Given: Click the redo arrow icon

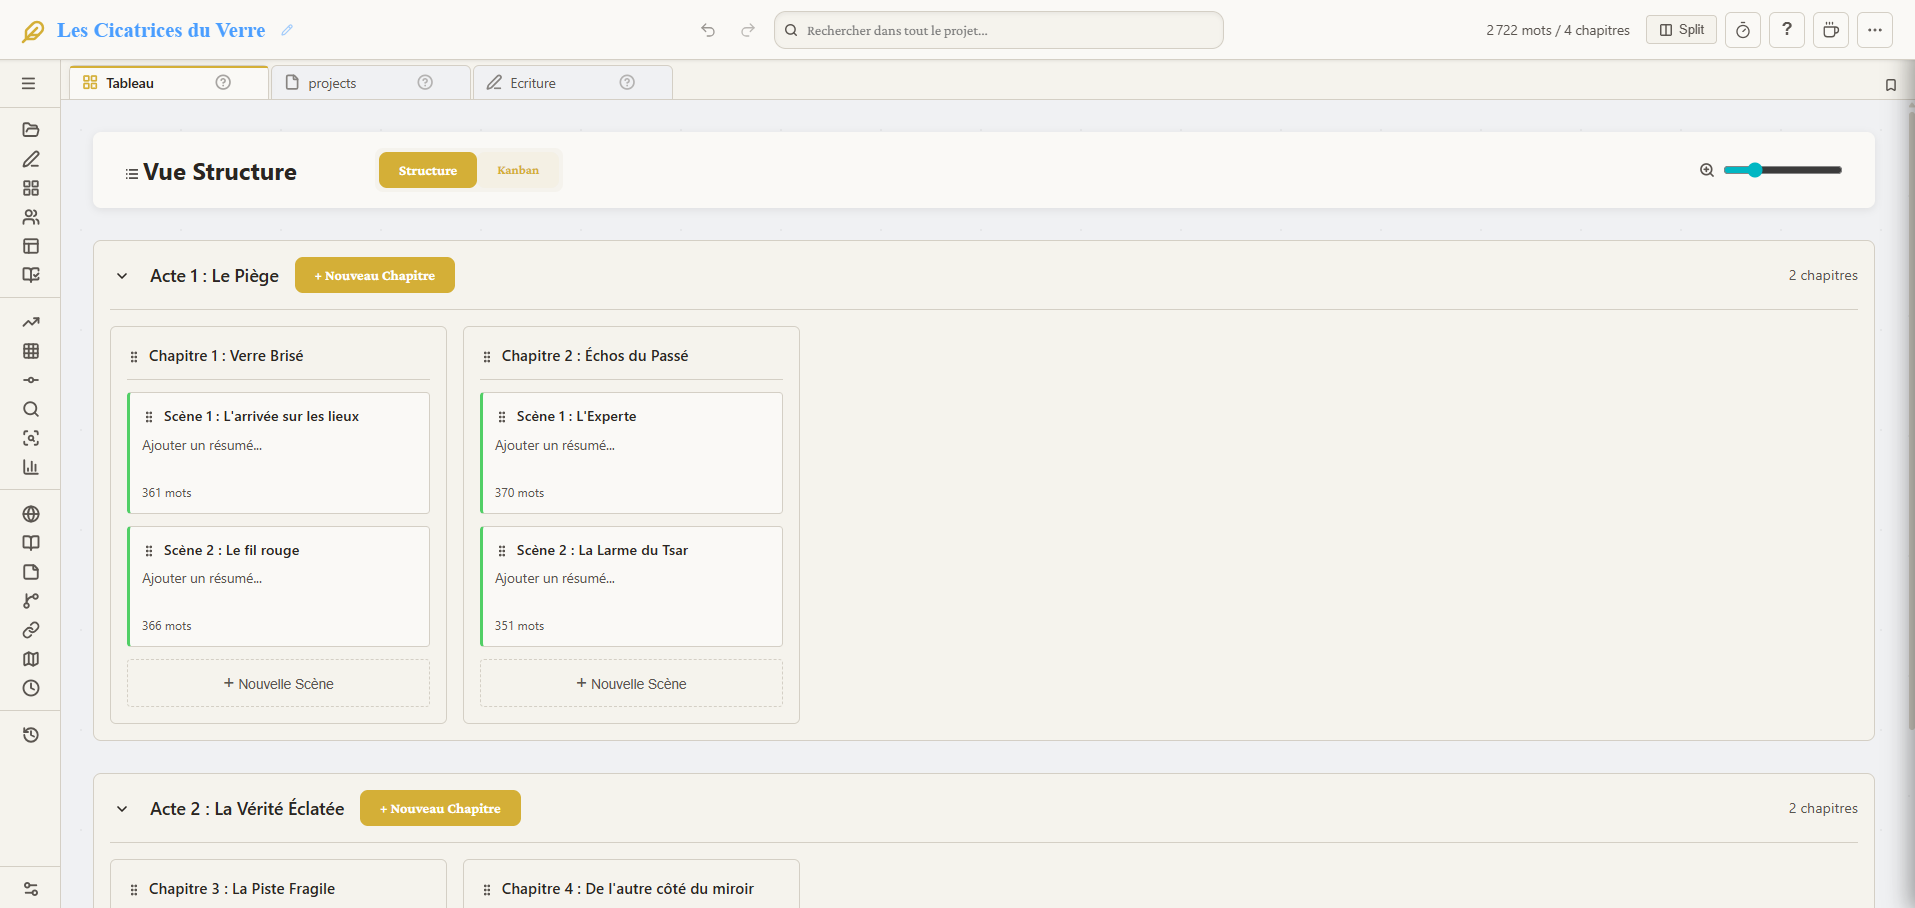Looking at the screenshot, I should [747, 30].
